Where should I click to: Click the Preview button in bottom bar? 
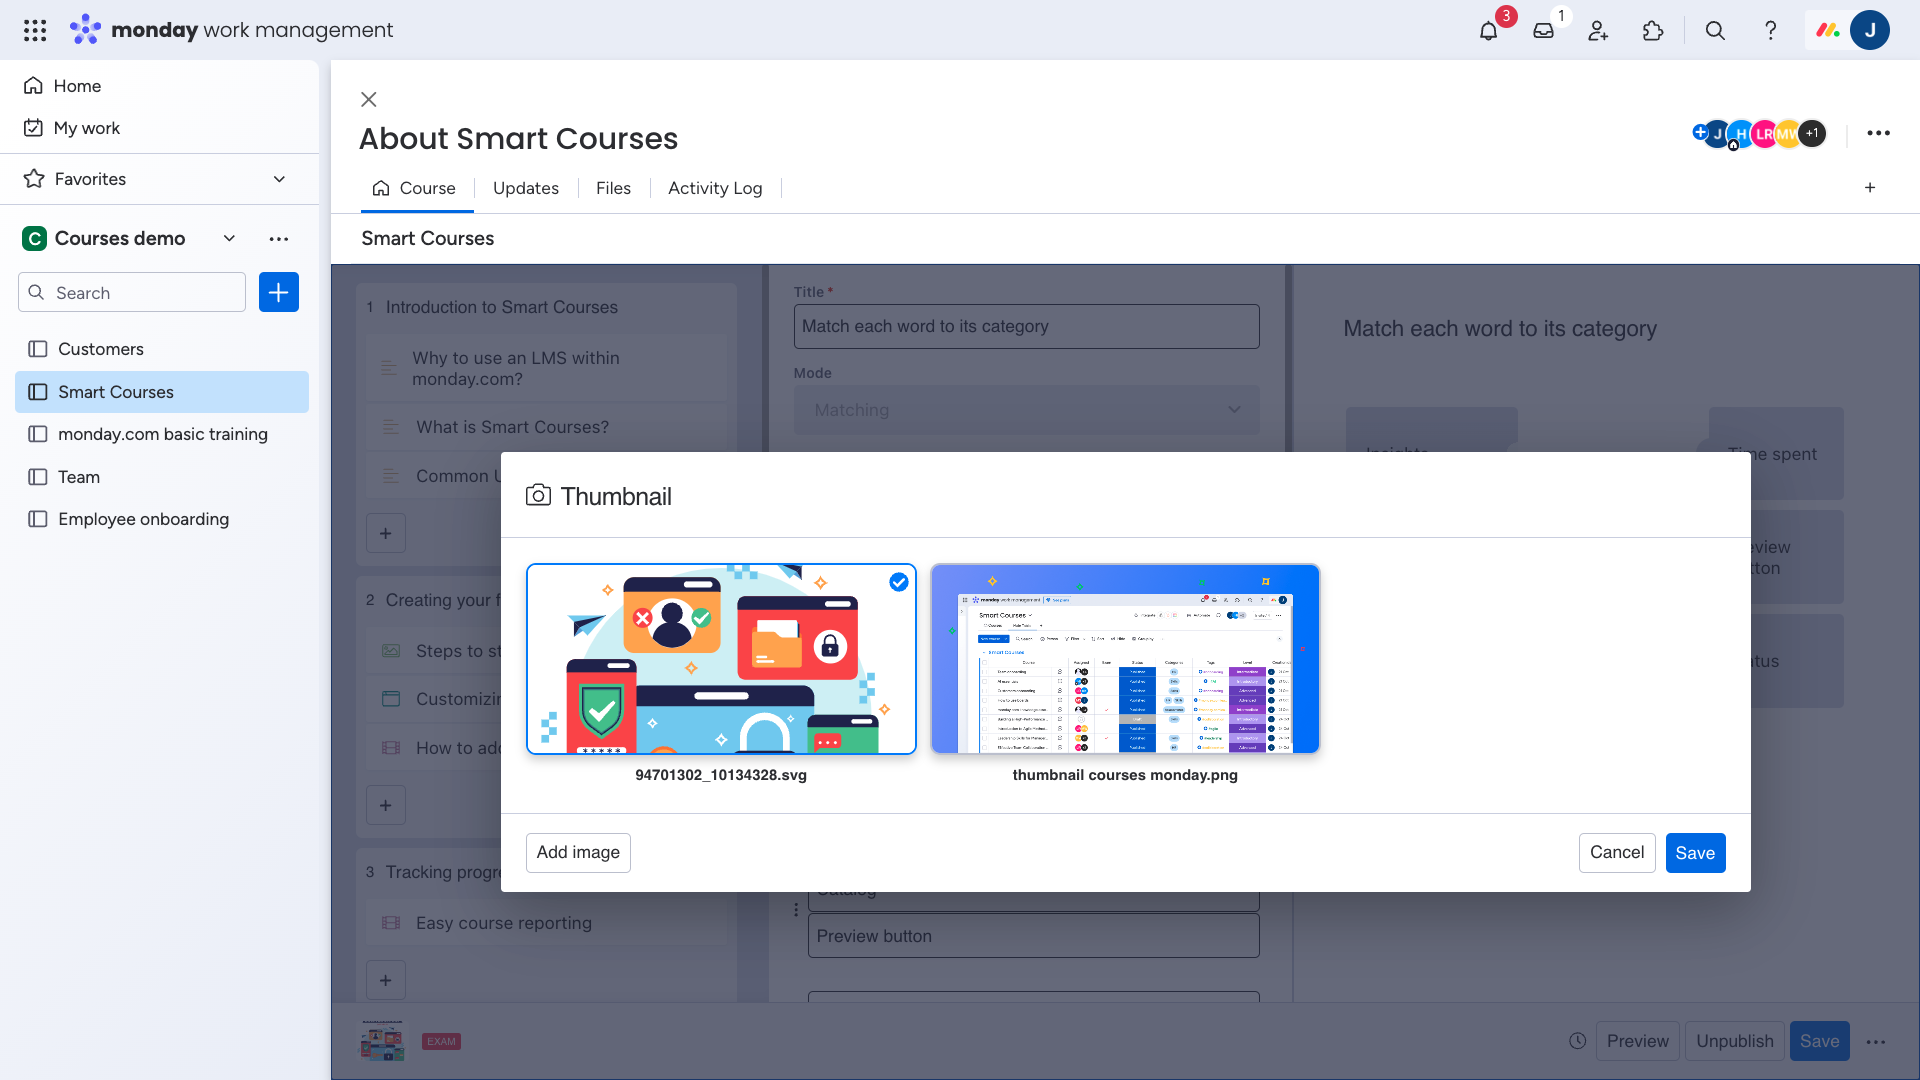click(x=1637, y=1041)
